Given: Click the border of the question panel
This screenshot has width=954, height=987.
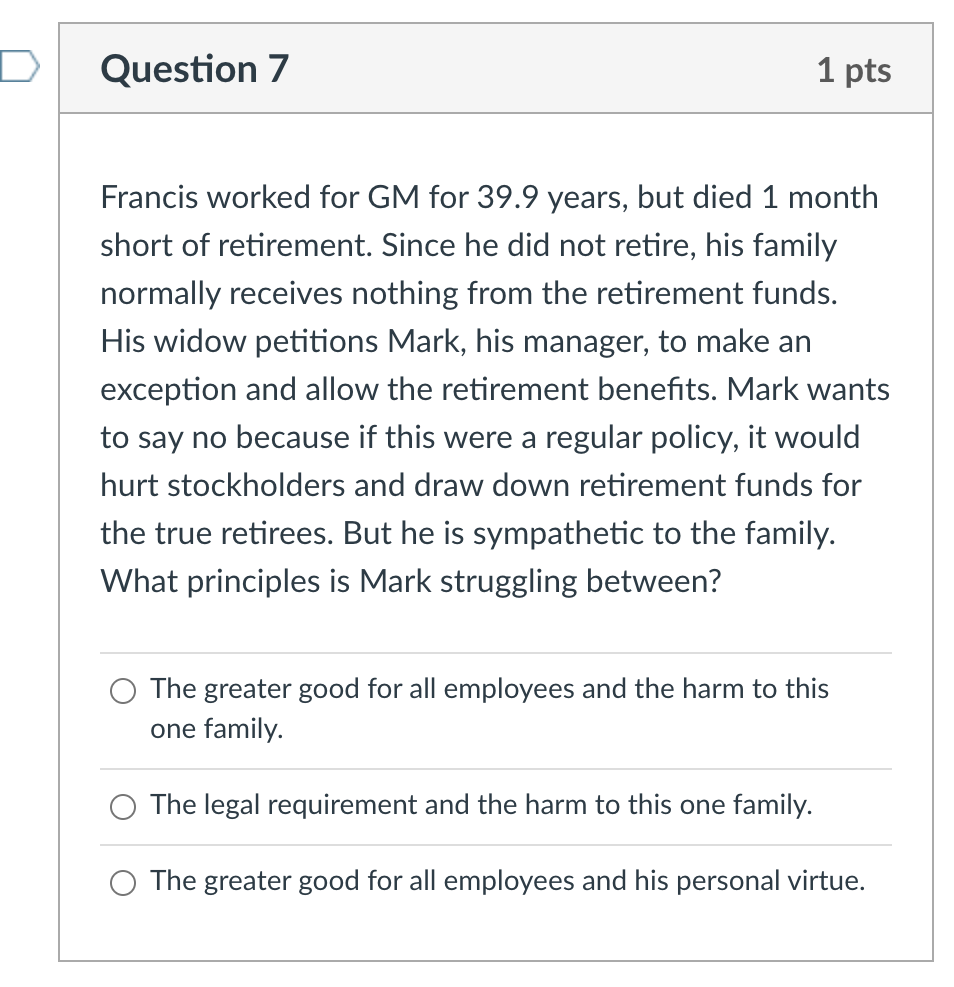Looking at the screenshot, I should (x=62, y=500).
